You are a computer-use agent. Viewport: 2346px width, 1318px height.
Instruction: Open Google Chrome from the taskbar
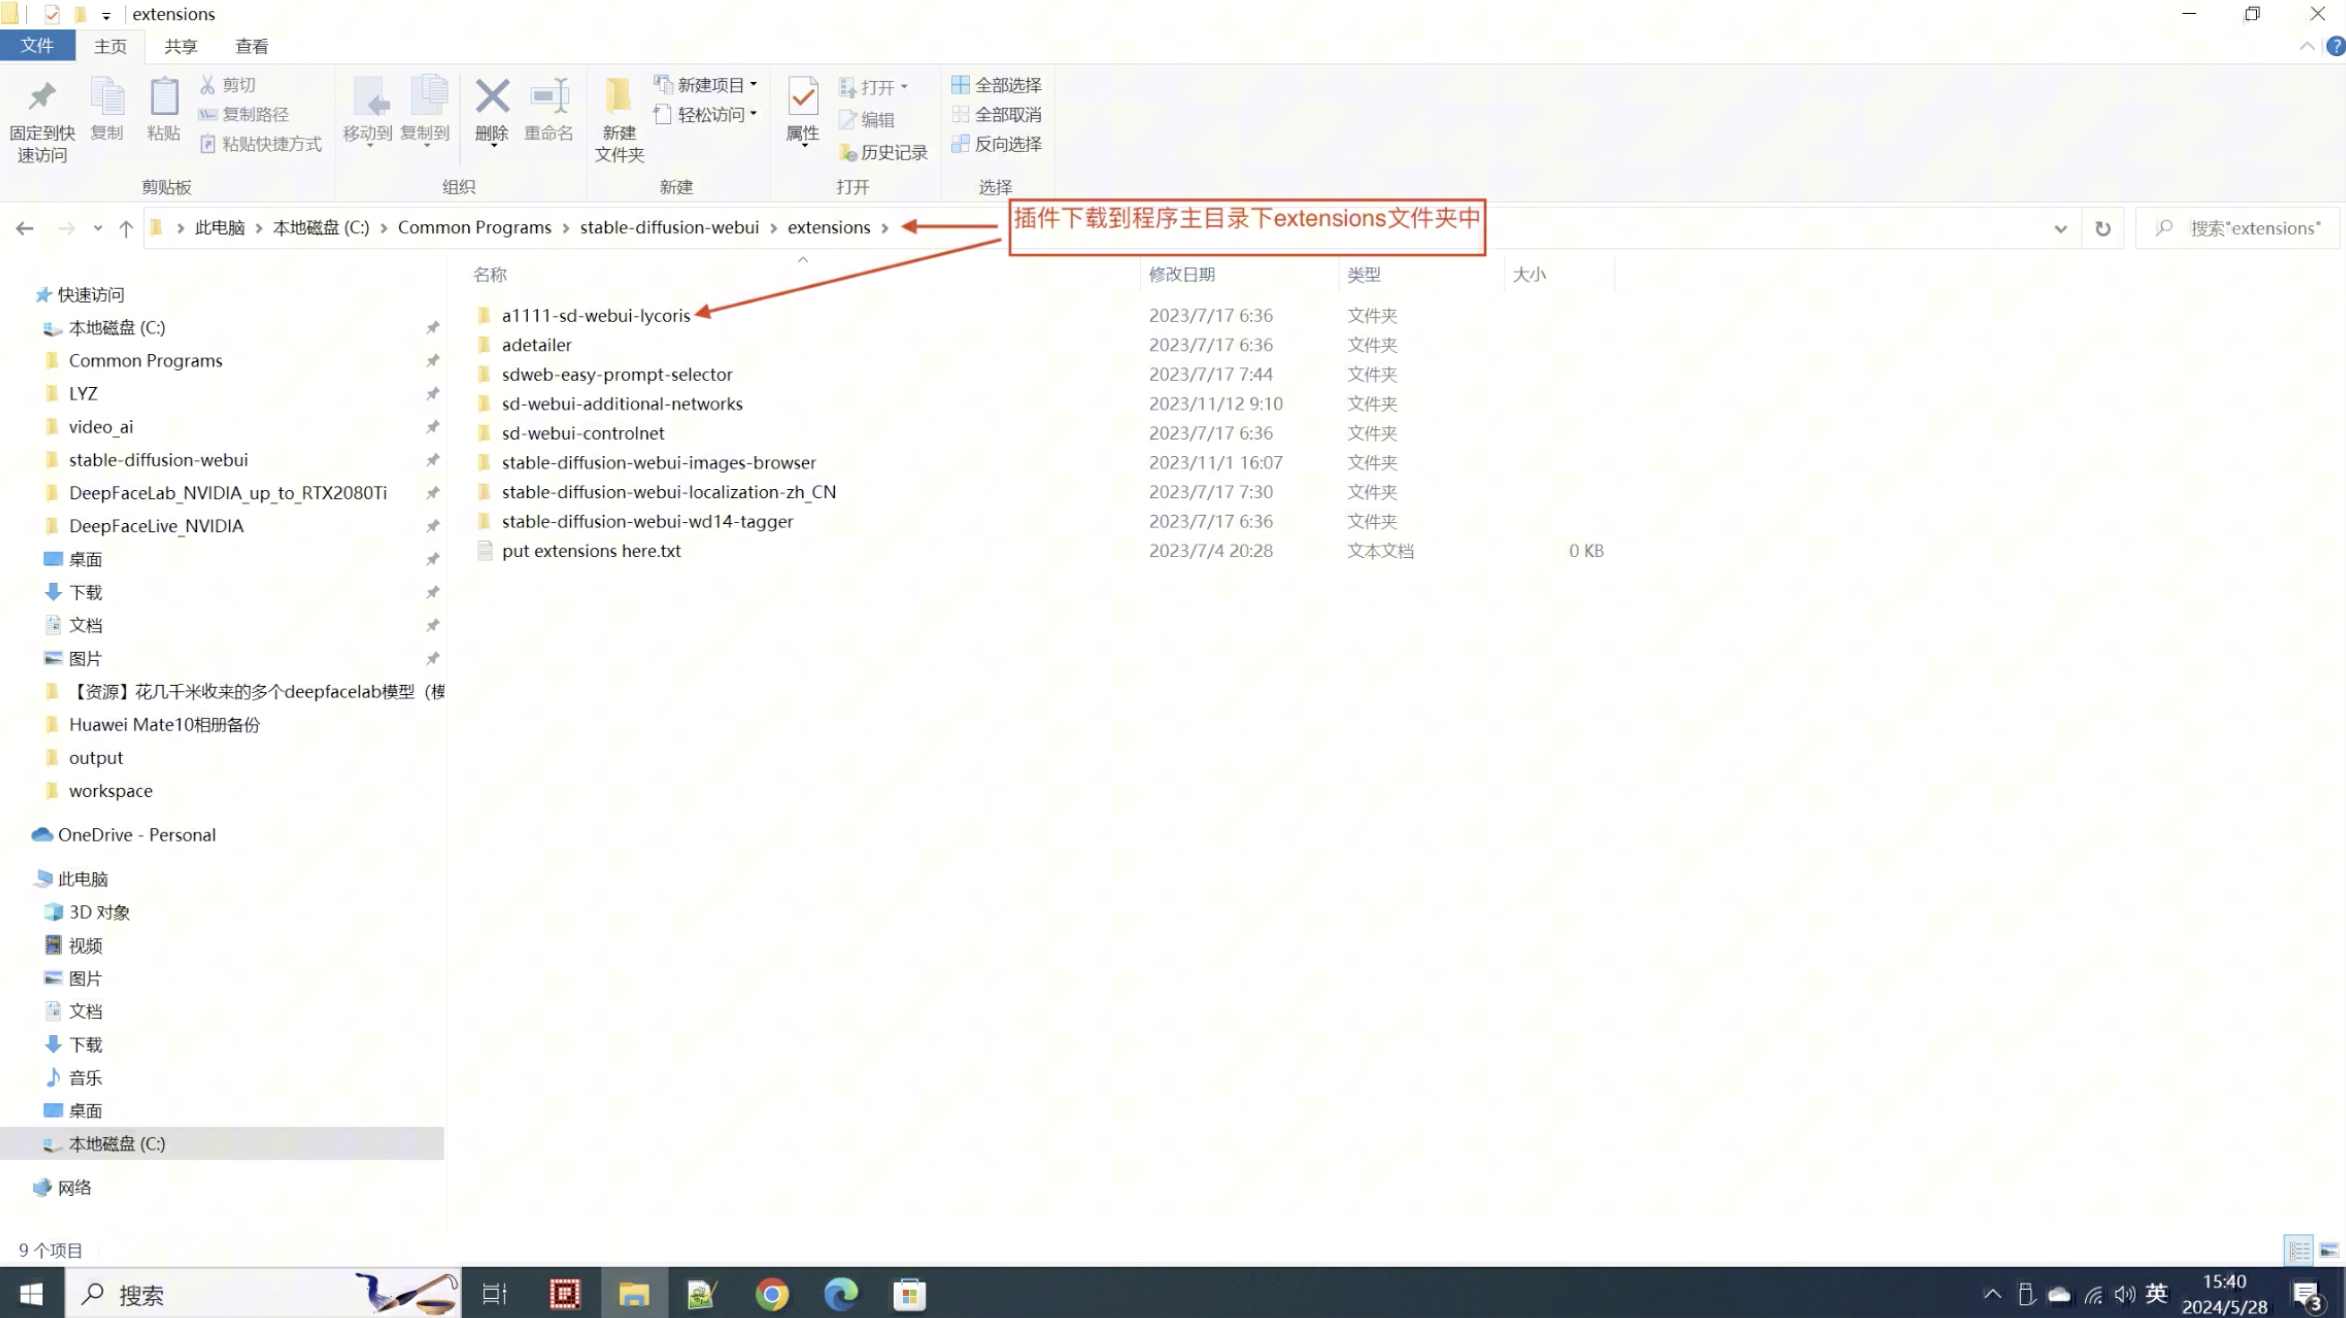[x=771, y=1294]
